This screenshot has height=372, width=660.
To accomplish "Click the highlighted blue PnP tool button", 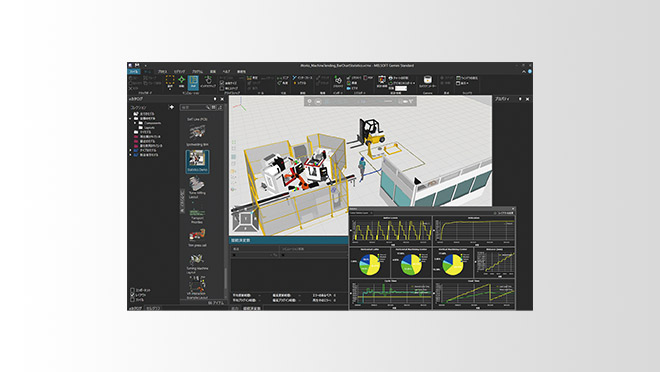I will point(193,81).
